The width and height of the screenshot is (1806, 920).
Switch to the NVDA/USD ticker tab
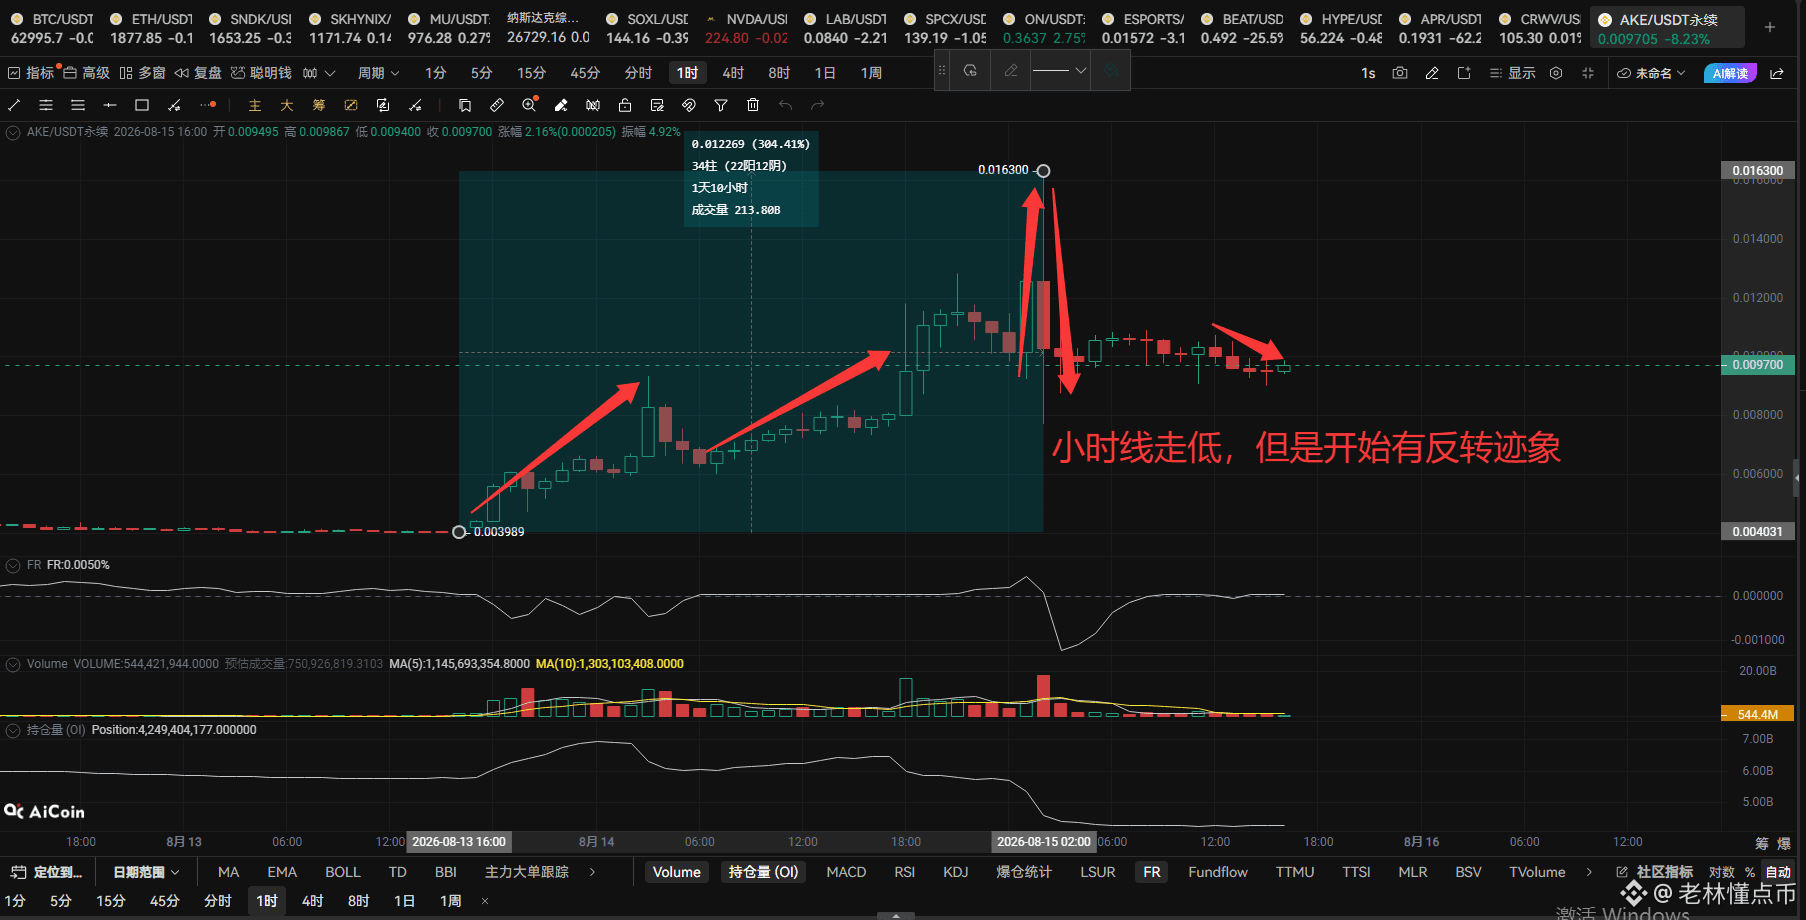(x=746, y=28)
